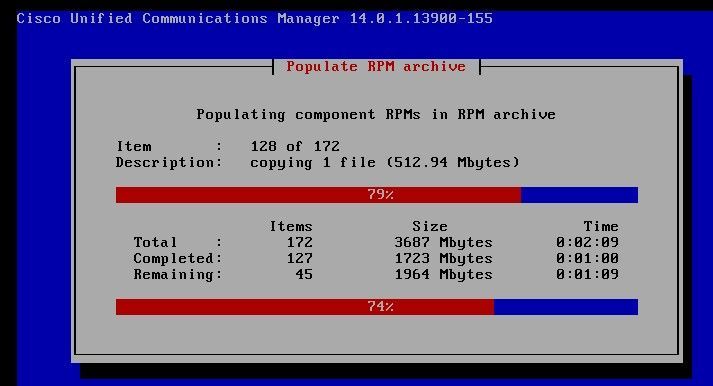Click the 'Item' field label
Image resolution: width=713 pixels, height=386 pixels.
click(x=134, y=146)
